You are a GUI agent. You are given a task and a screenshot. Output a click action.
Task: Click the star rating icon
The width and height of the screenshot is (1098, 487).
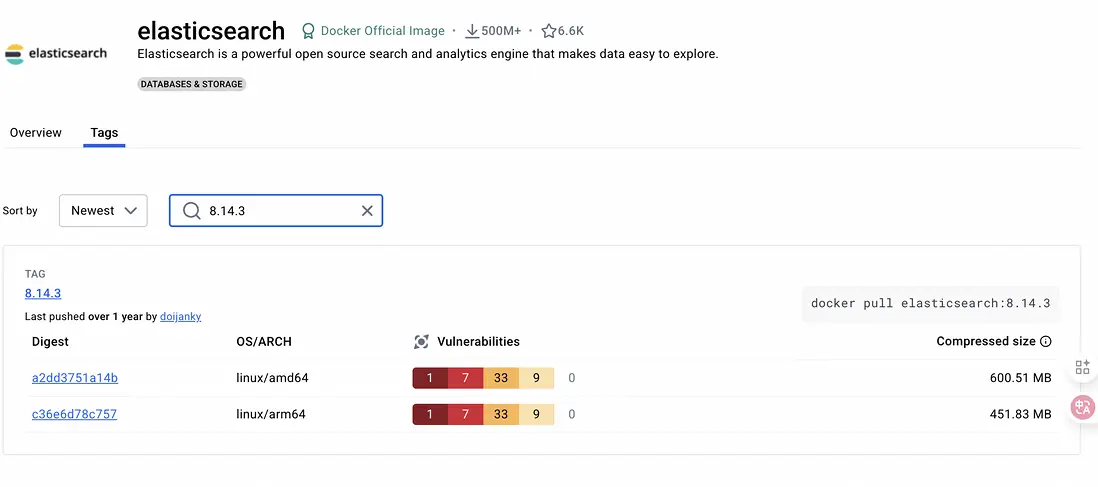tap(549, 31)
